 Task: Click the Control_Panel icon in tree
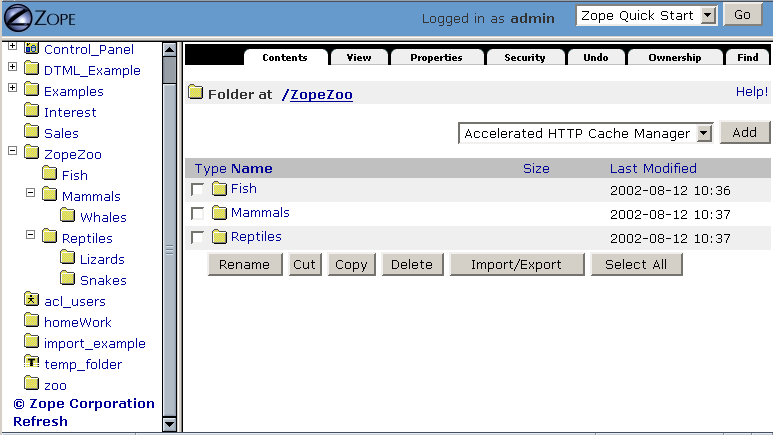(32, 48)
